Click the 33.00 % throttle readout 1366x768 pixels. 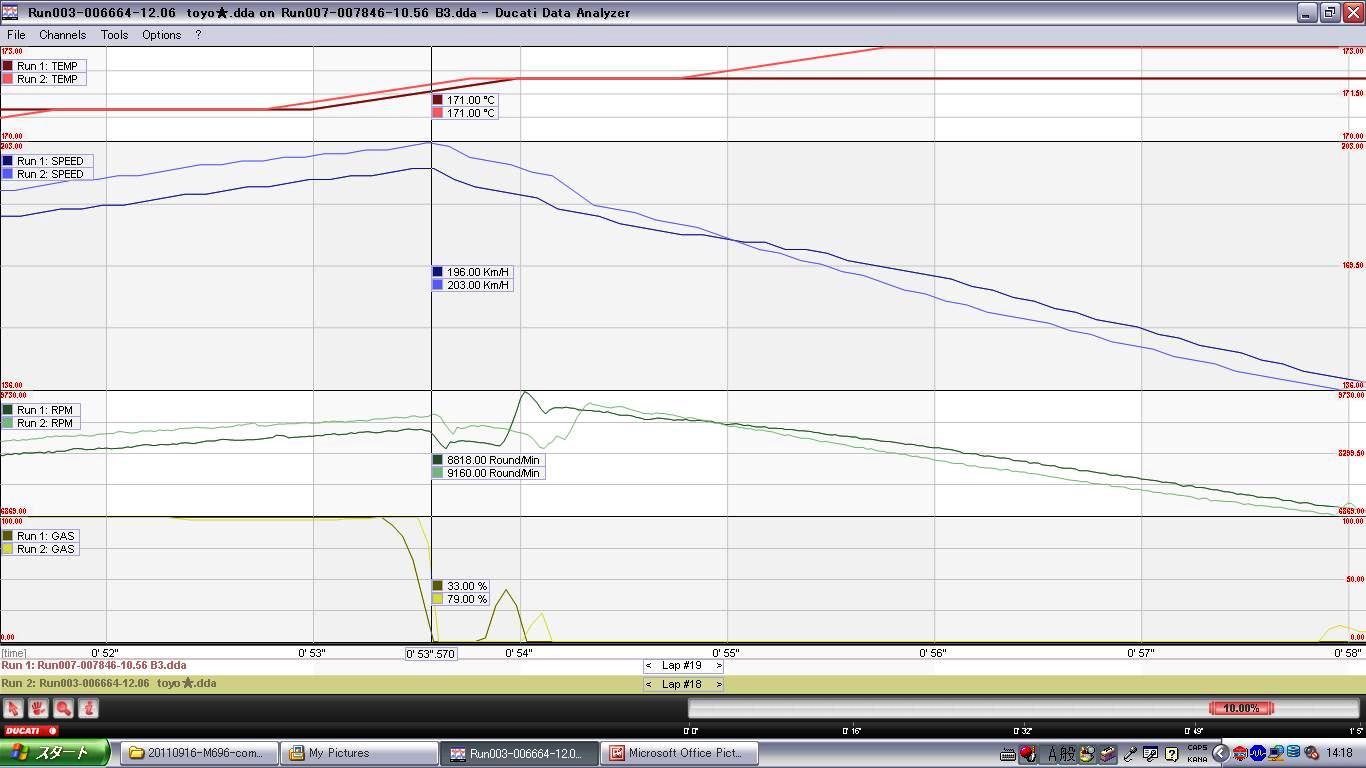[461, 586]
